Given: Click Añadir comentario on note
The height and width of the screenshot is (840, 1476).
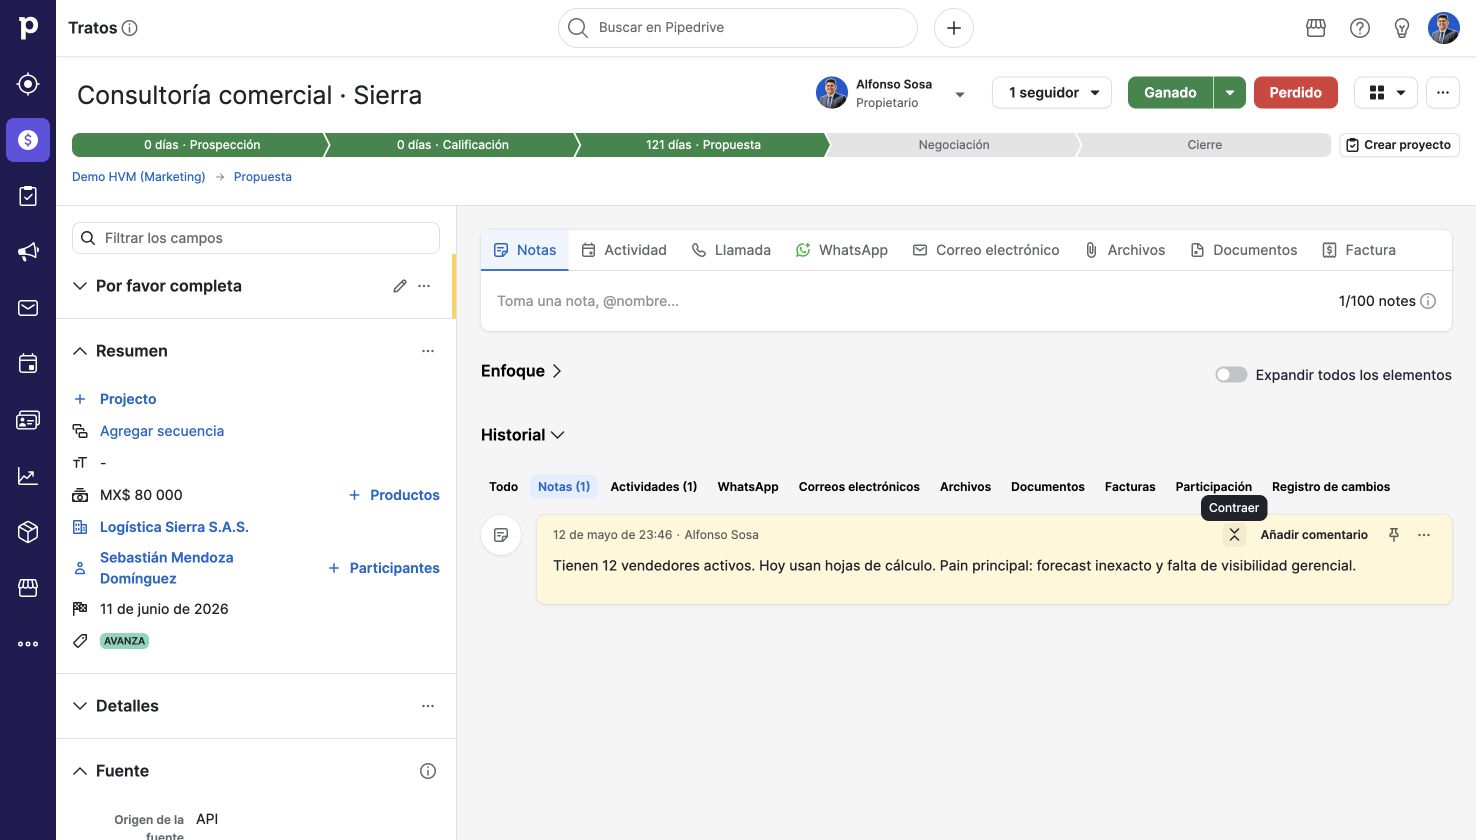Looking at the screenshot, I should (1314, 535).
